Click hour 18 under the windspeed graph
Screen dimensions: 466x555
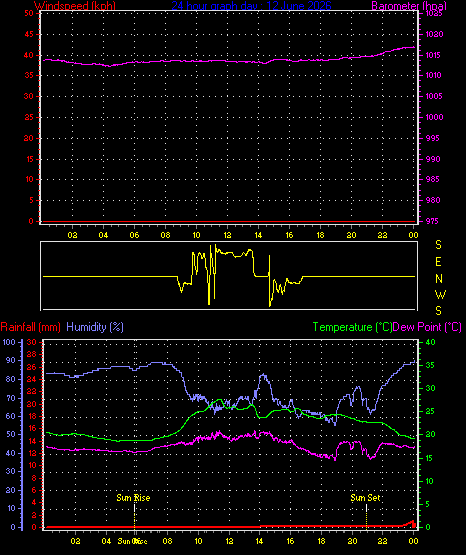320,235
